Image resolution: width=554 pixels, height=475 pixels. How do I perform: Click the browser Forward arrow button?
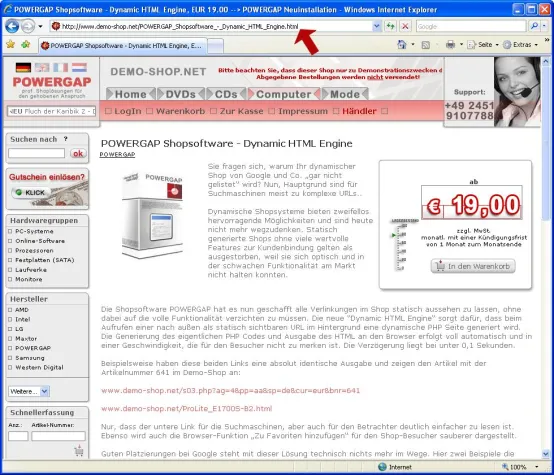click(x=28, y=26)
